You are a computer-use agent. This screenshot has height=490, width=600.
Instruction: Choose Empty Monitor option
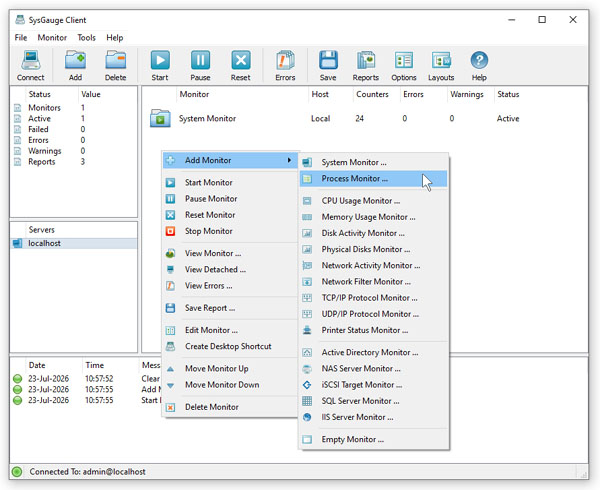coord(373,440)
